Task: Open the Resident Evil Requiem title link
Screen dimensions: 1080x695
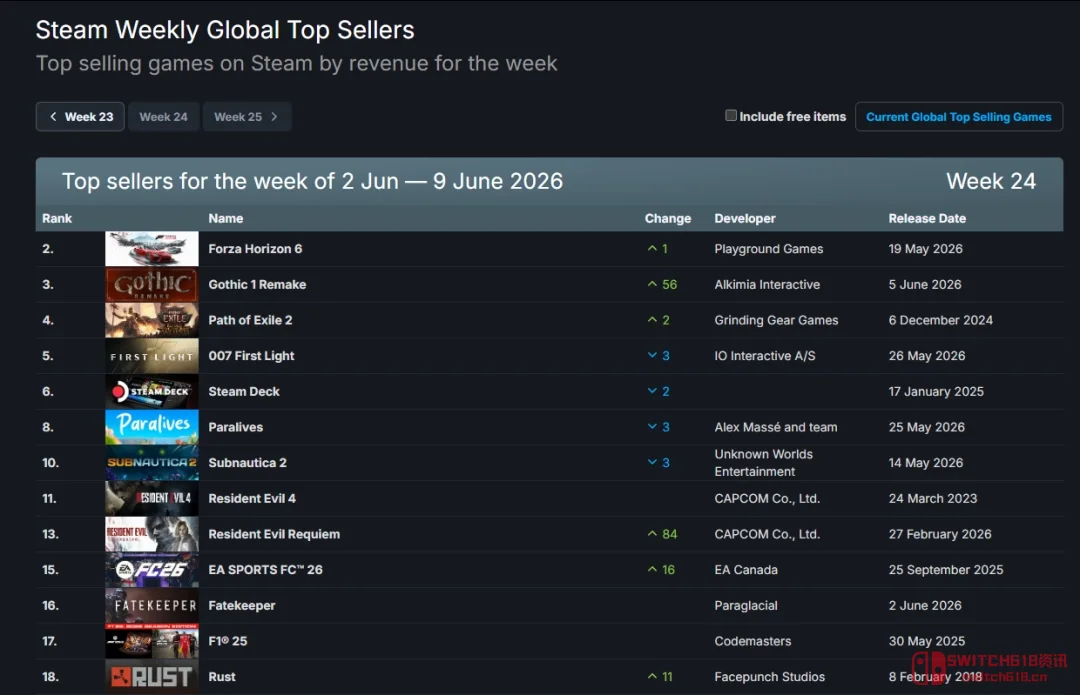Action: (x=274, y=534)
